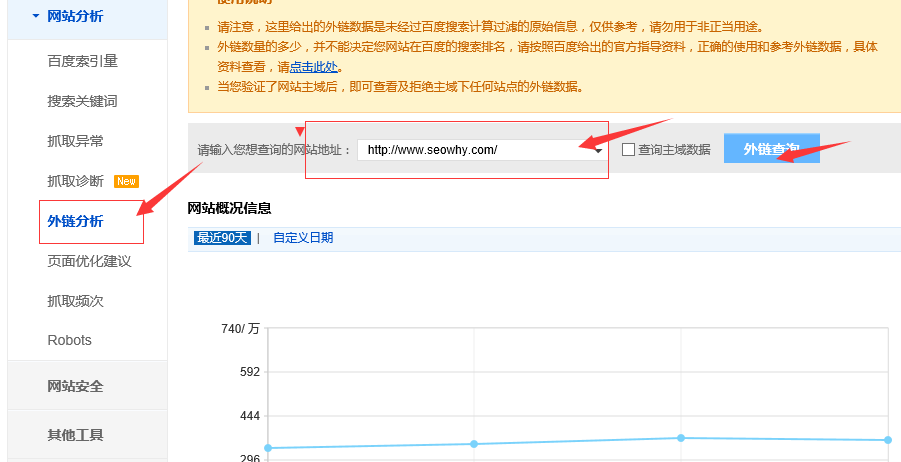Go to 抓取异常 page
This screenshot has width=901, height=462.
click(x=75, y=141)
